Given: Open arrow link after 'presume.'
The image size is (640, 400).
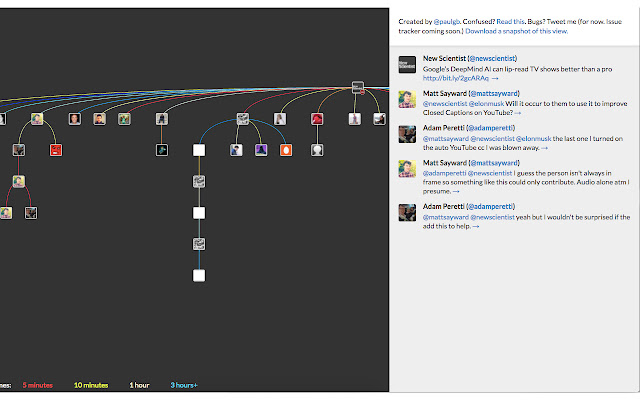Looking at the screenshot, I should (x=456, y=191).
